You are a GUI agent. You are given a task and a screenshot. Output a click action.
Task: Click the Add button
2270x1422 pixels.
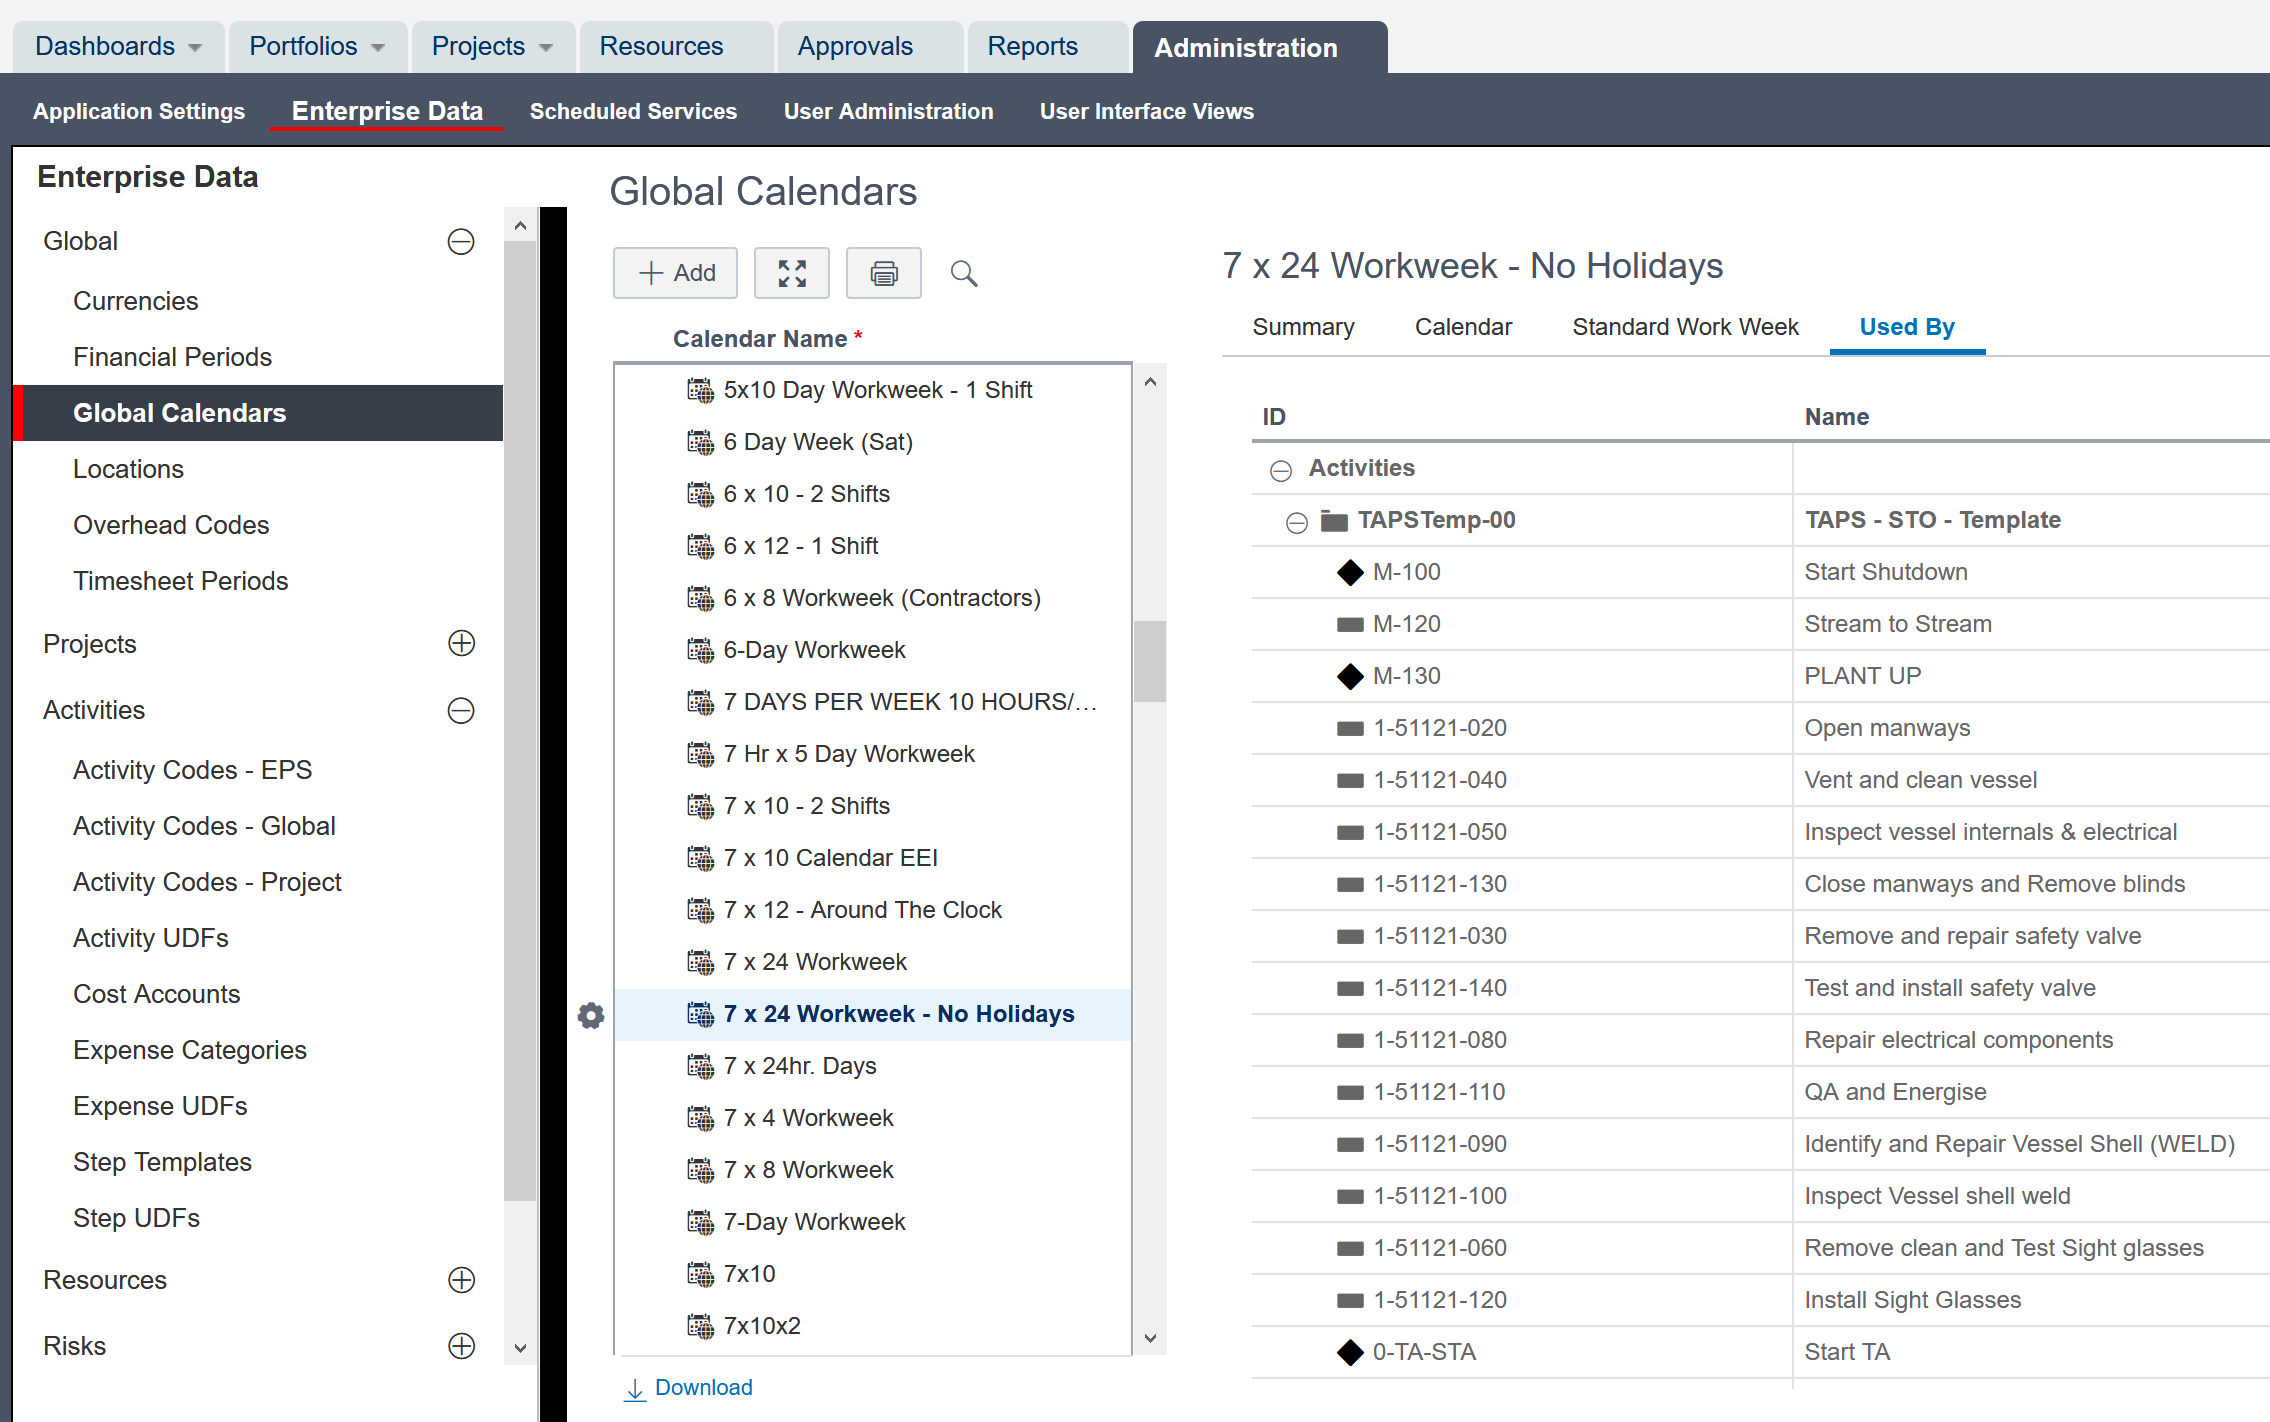(675, 272)
